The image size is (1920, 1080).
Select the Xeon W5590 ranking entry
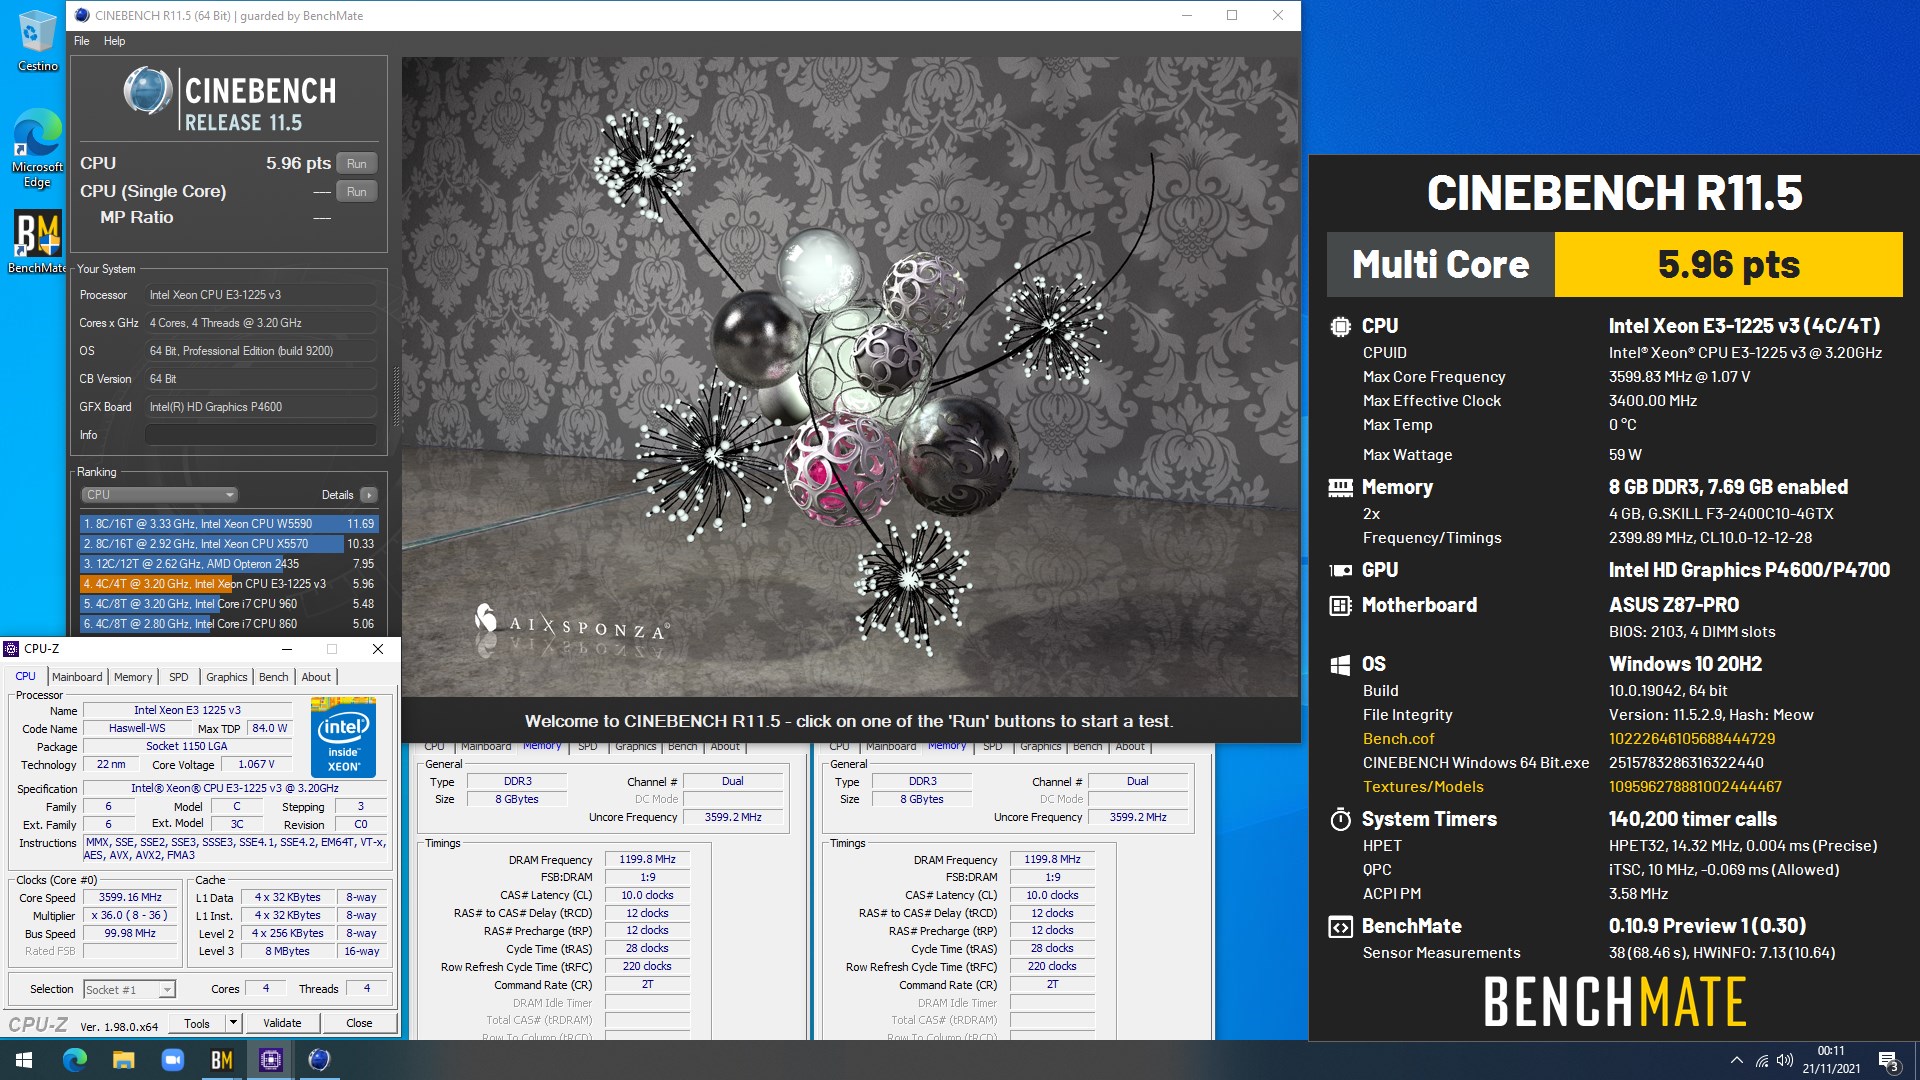229,524
